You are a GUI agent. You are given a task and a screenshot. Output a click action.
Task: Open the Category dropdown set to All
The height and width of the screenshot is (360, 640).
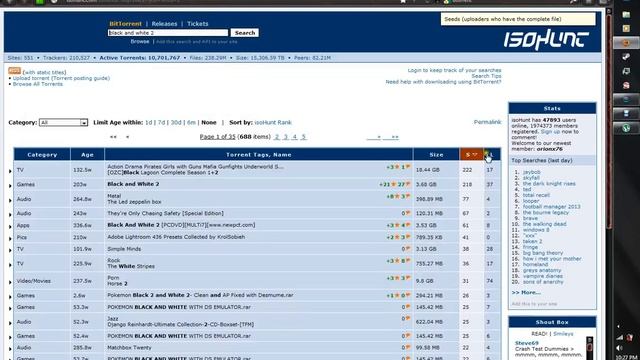click(63, 122)
